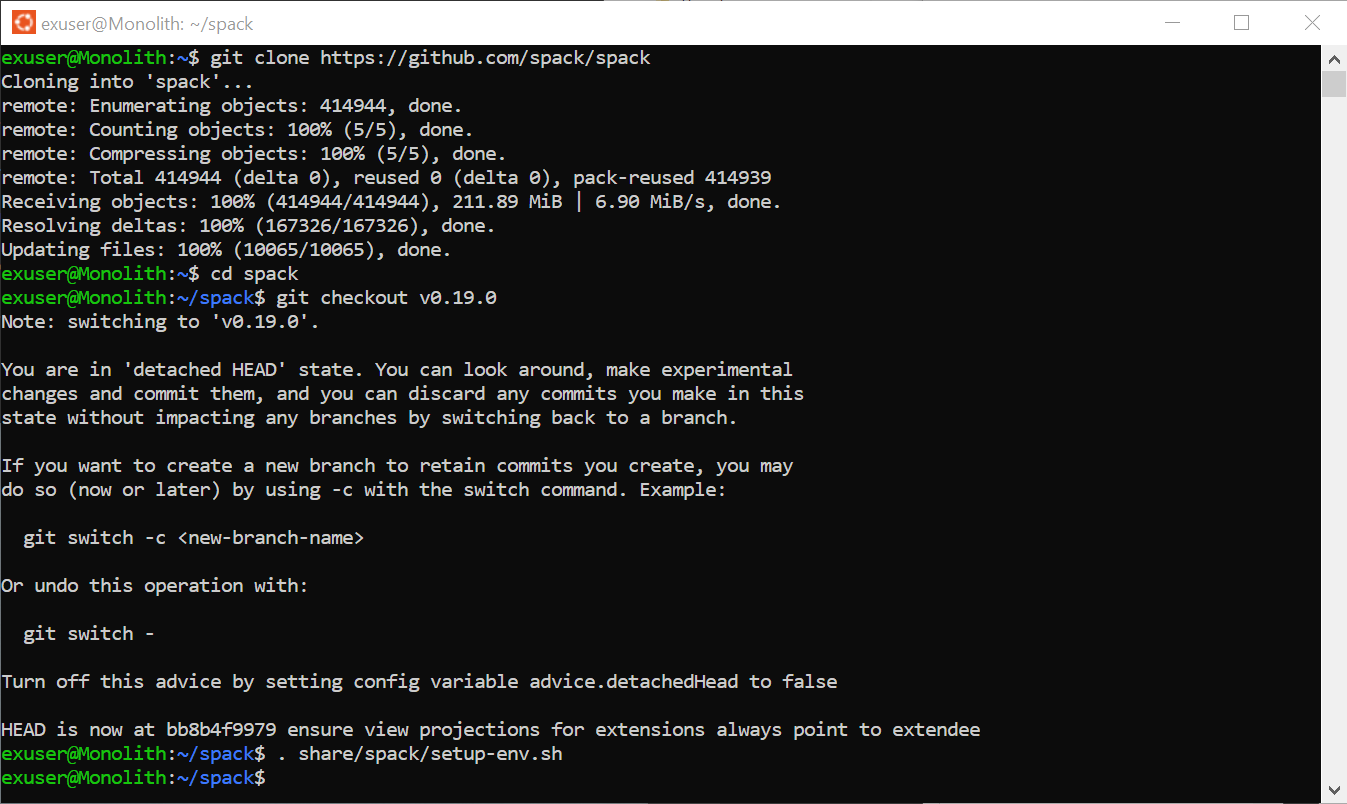The image size is (1347, 804).
Task: Click the last empty prompt 'exuser@Monolith:~/spack$'
Action: coord(133,778)
